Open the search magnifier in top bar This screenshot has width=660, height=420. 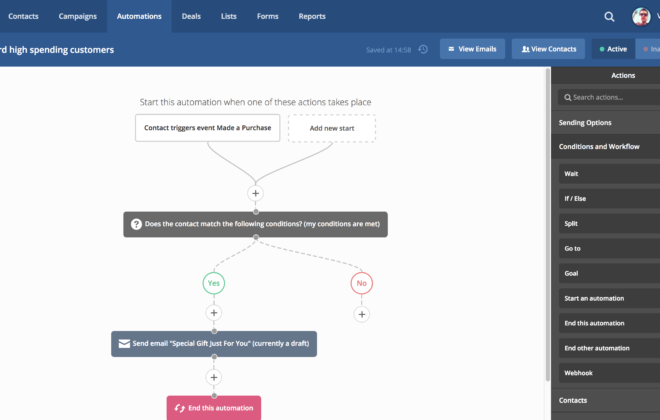click(x=609, y=16)
